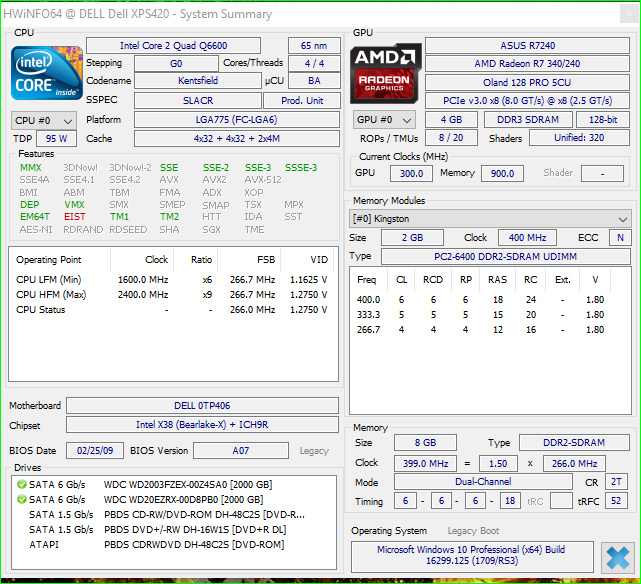Click the 95 W TDP value

[x=56, y=139]
